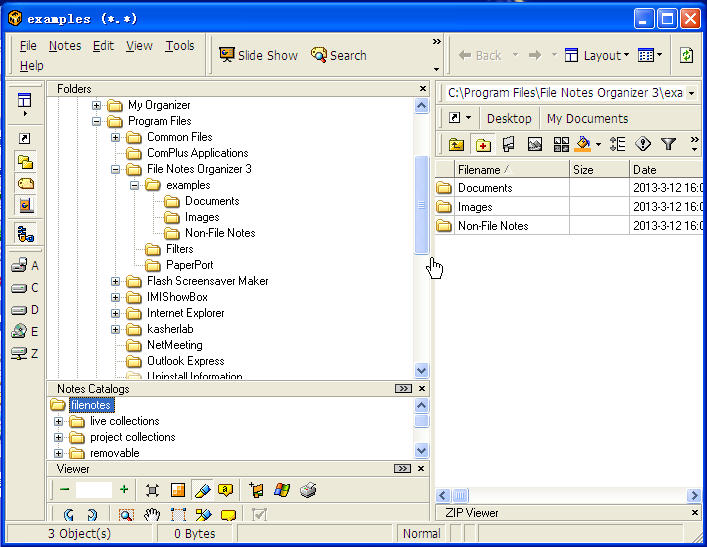
Task: Select the hand pan tool in Viewer
Action: pyautogui.click(x=152, y=515)
